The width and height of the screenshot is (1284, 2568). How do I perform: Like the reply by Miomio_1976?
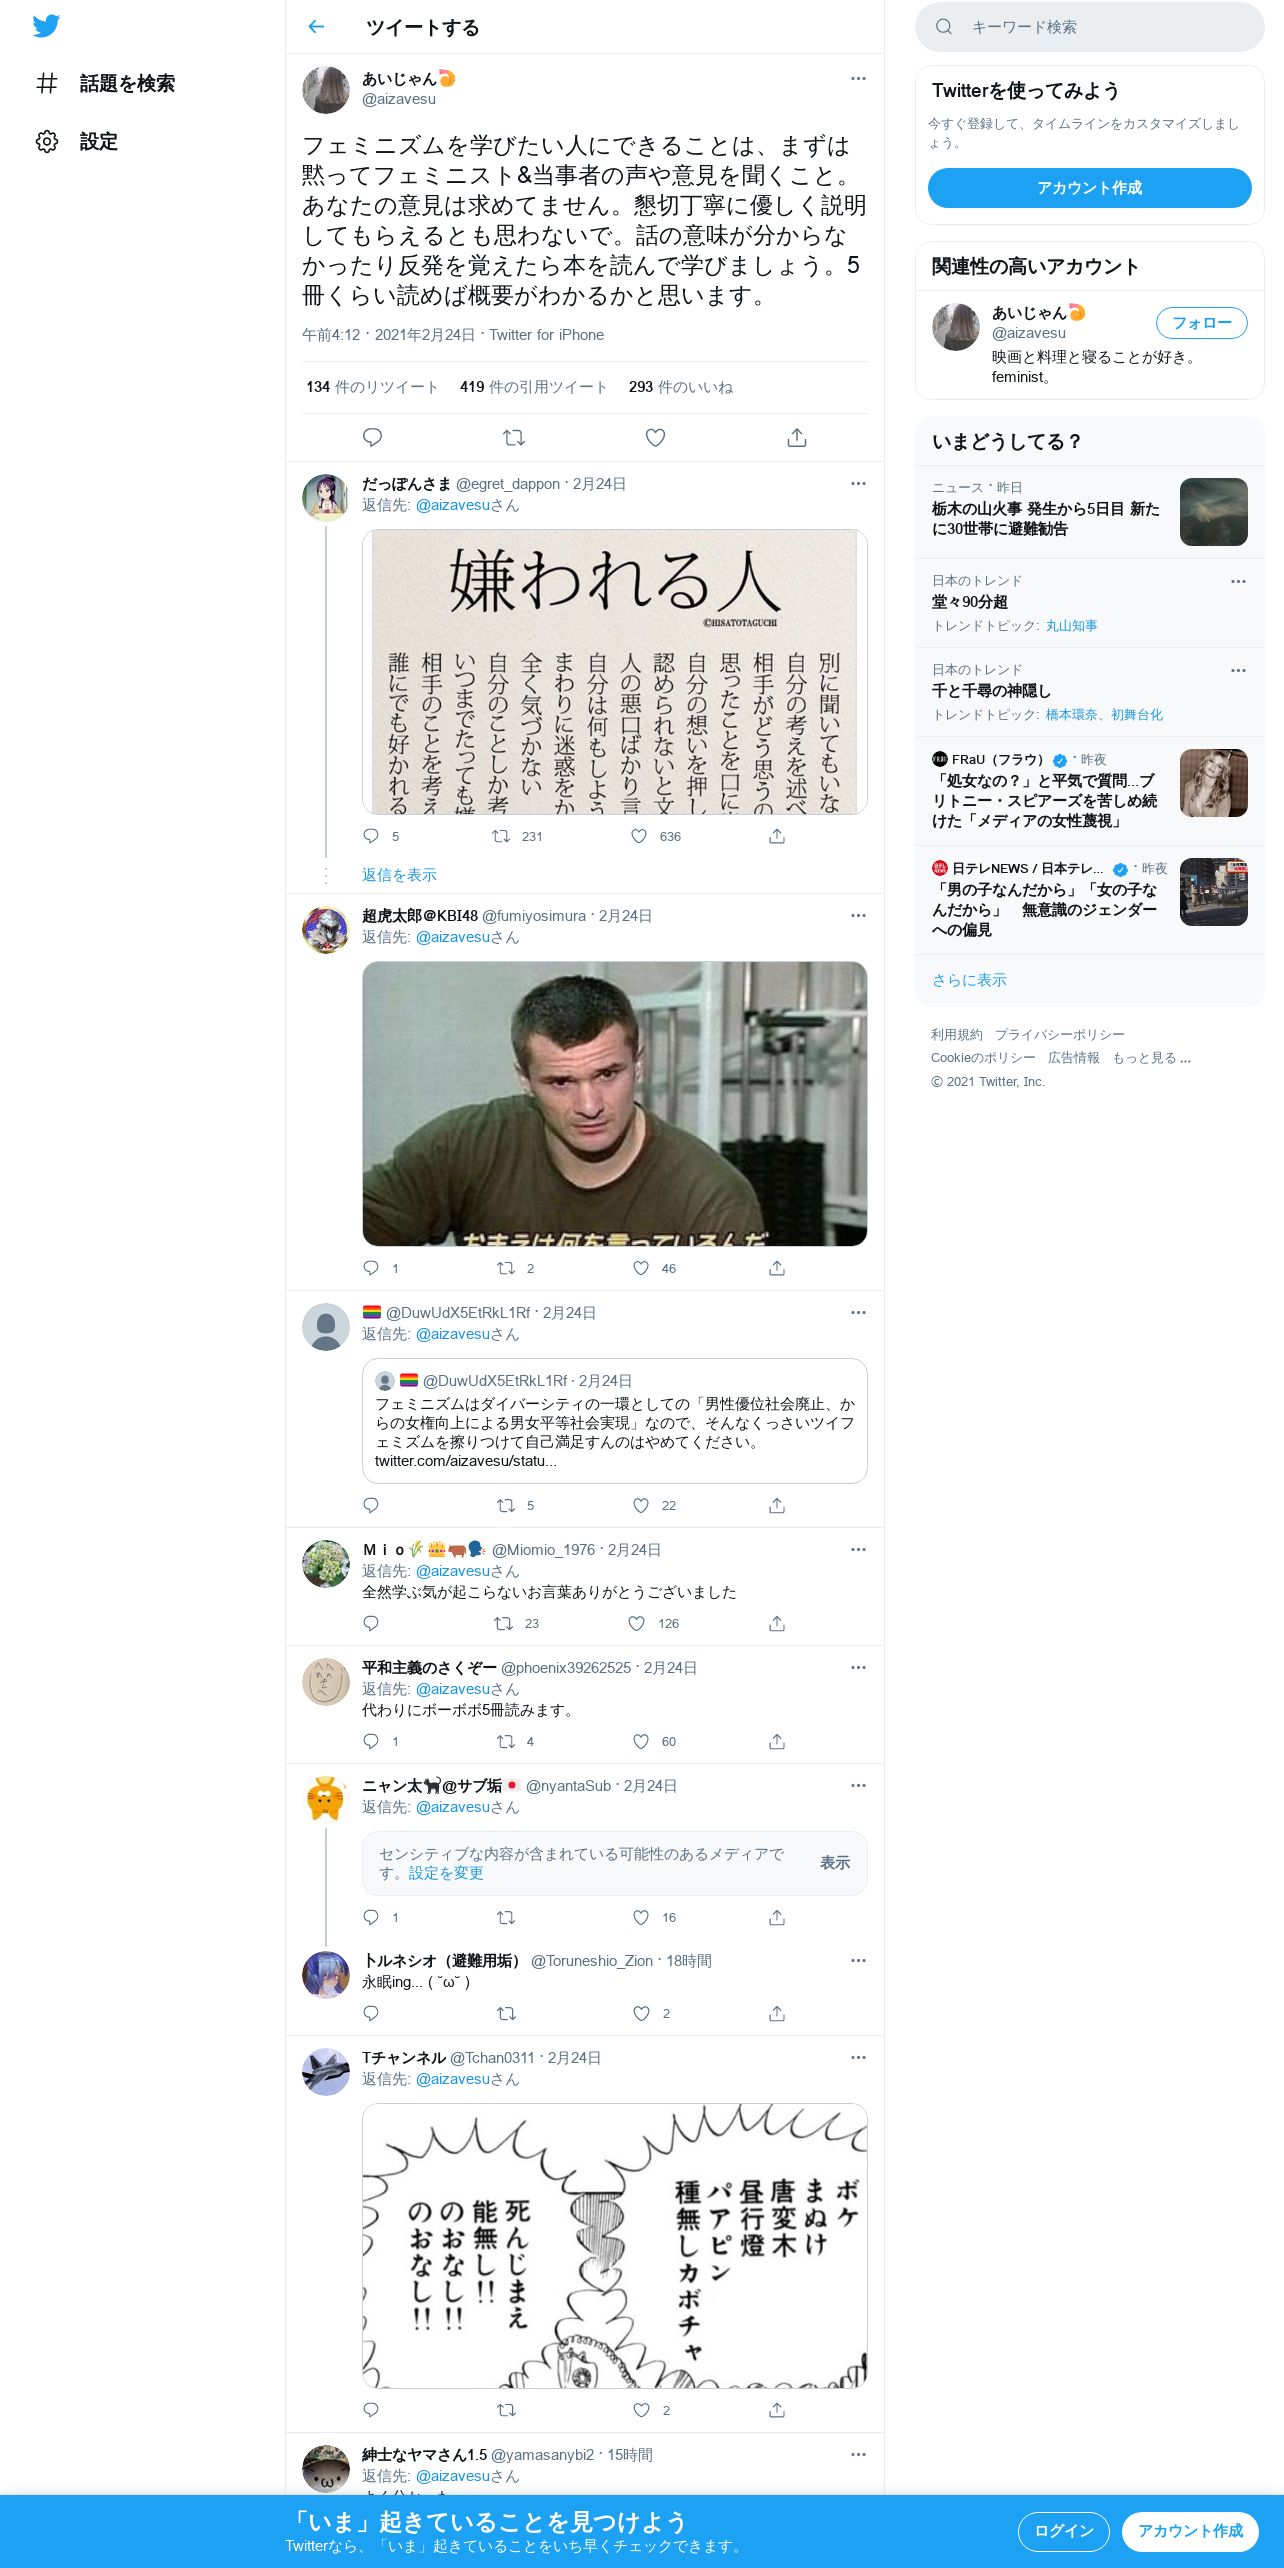[x=637, y=1623]
